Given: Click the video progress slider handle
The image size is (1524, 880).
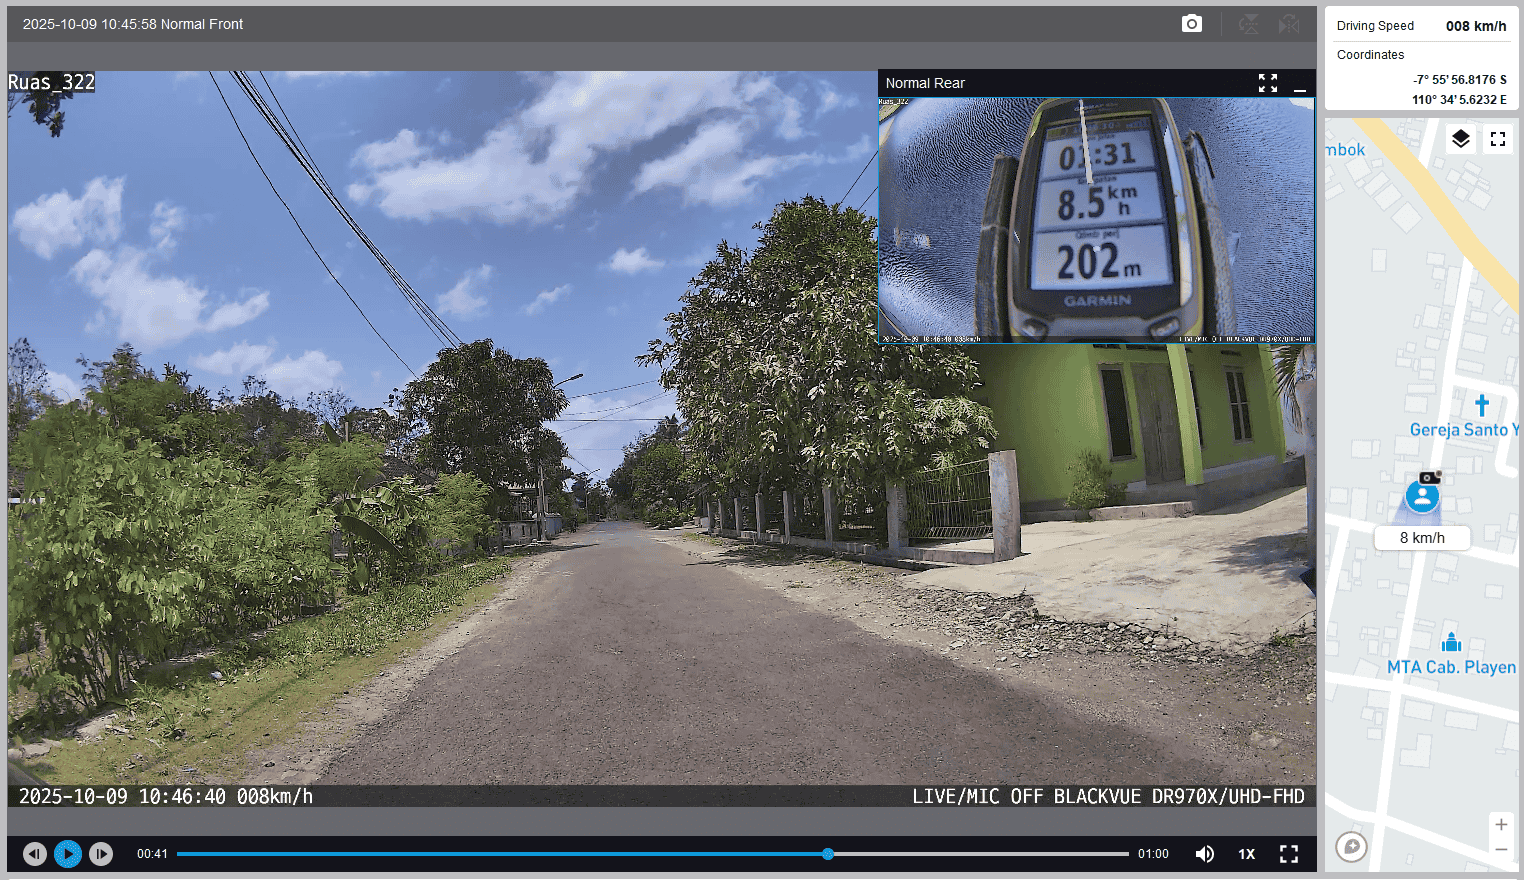Looking at the screenshot, I should [x=828, y=854].
